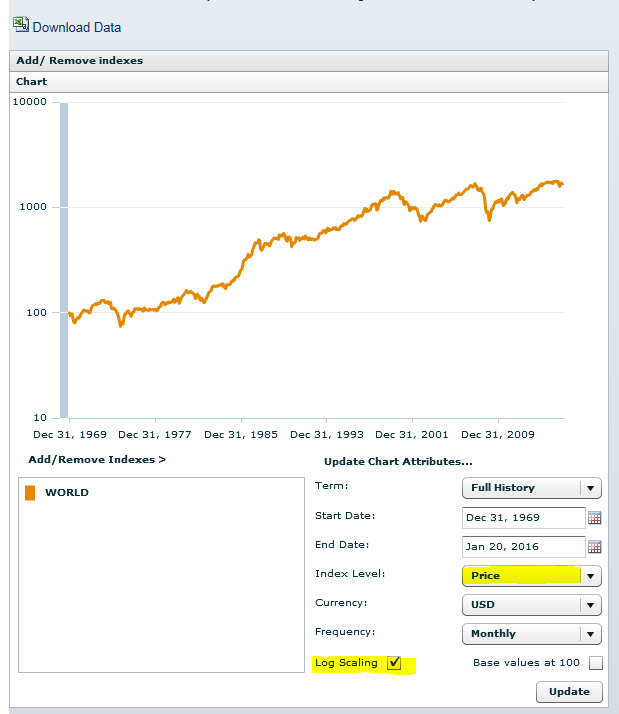This screenshot has width=619, height=714.
Task: Click the End Date input field
Action: pyautogui.click(x=523, y=547)
